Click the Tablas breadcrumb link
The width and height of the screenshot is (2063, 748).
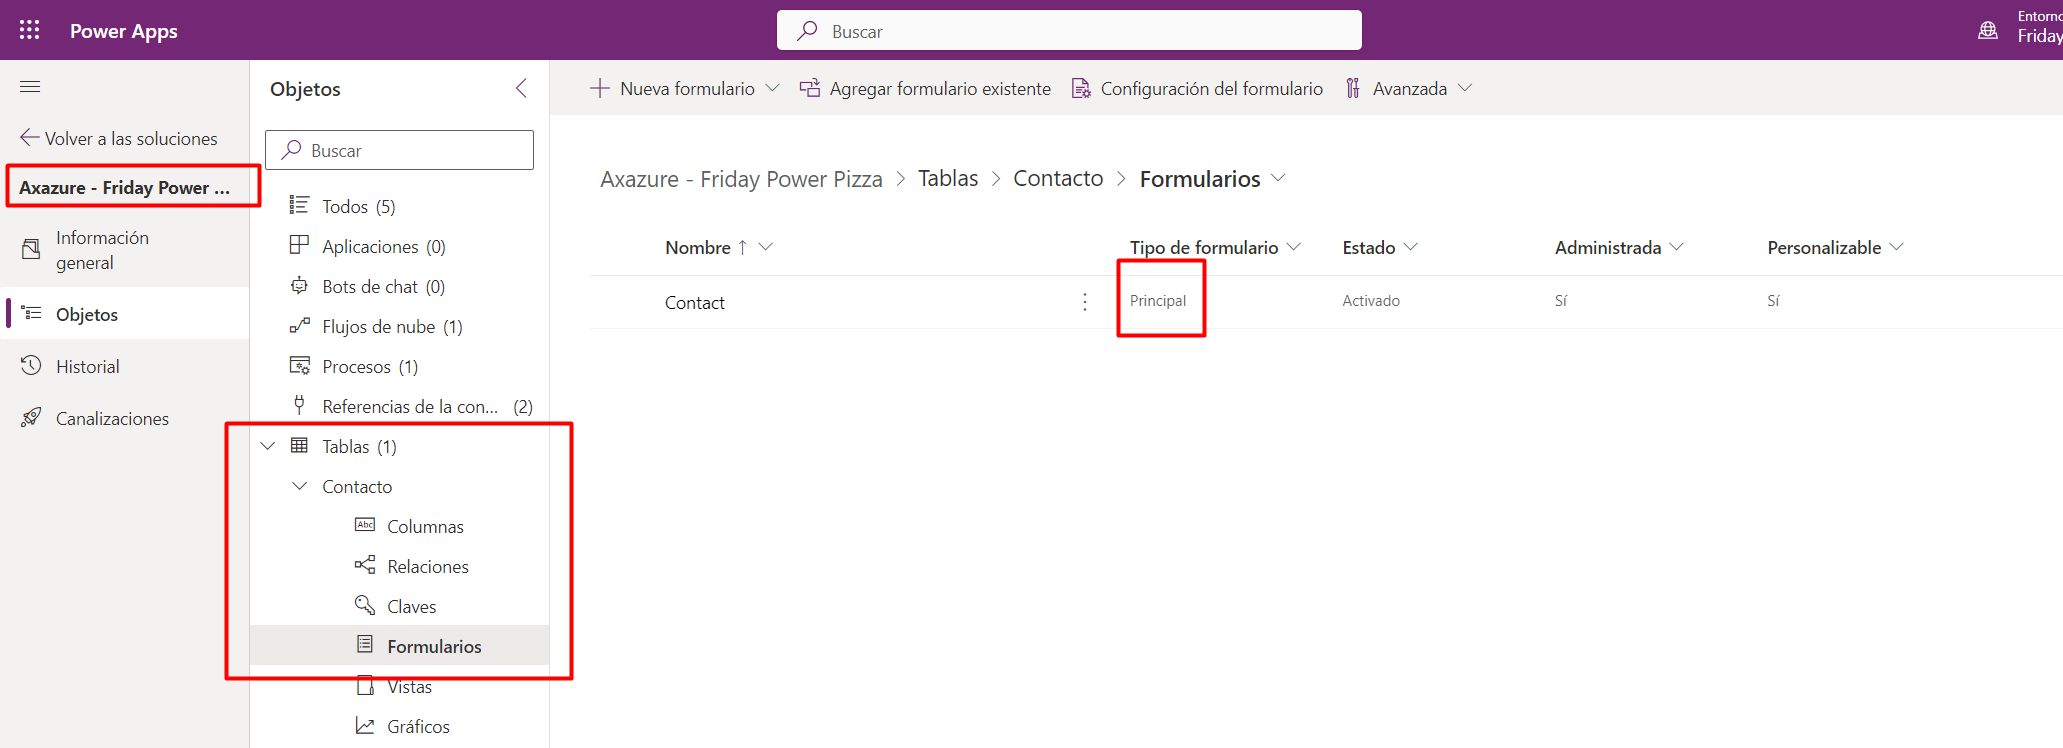point(948,178)
